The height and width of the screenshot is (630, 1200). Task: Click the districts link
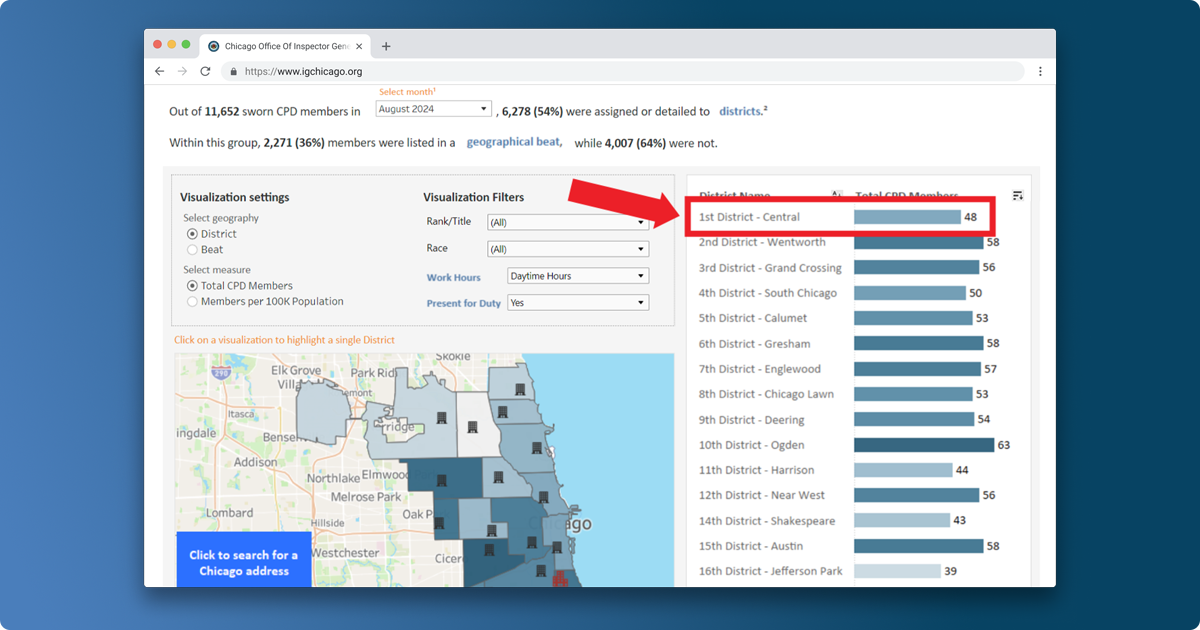pos(742,111)
